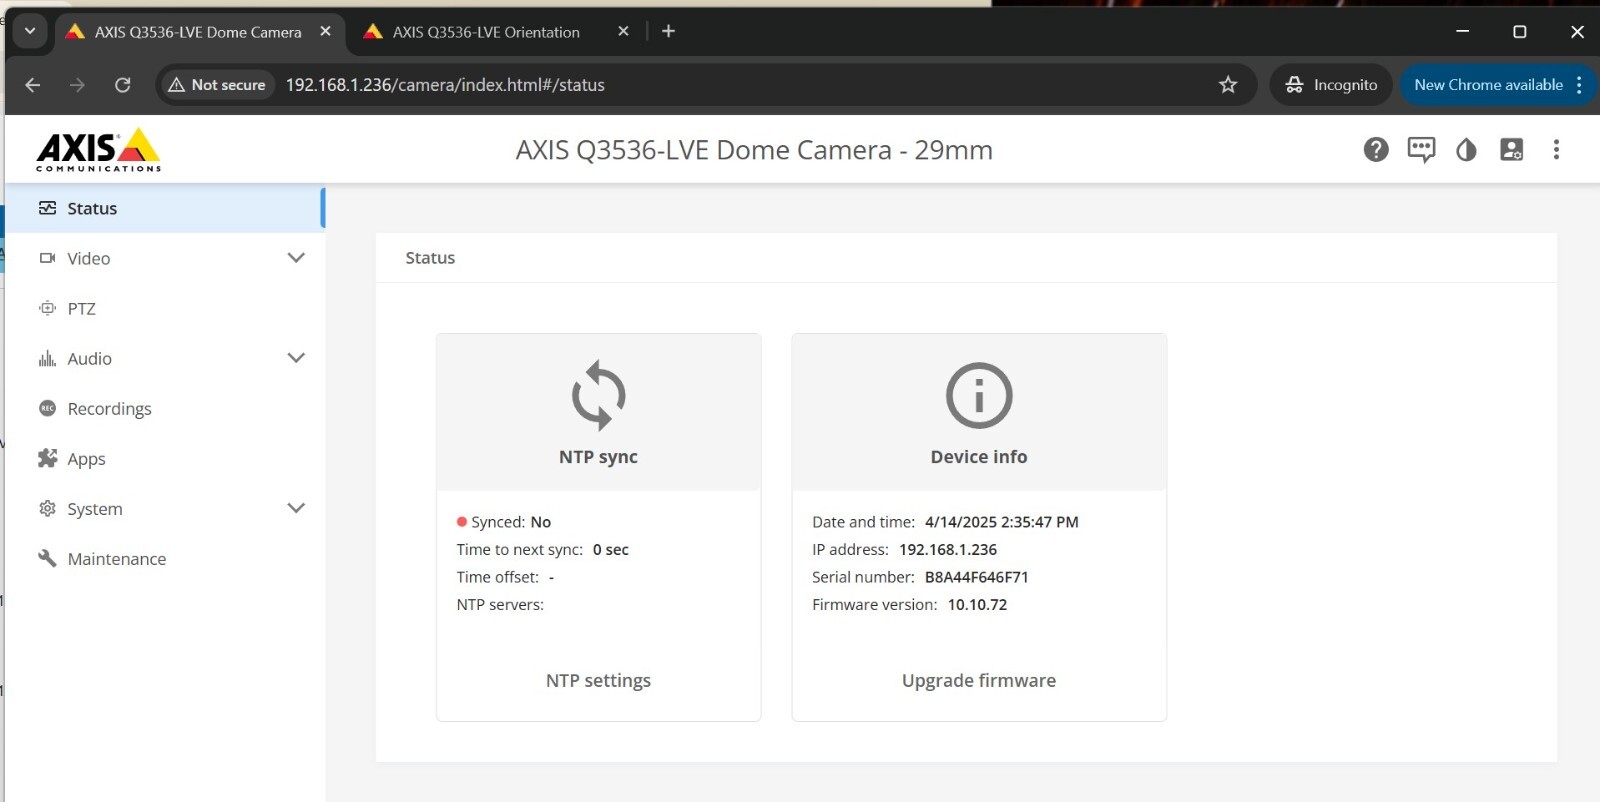The width and height of the screenshot is (1600, 802).
Task: Open Apps in the sidebar
Action: point(165,458)
